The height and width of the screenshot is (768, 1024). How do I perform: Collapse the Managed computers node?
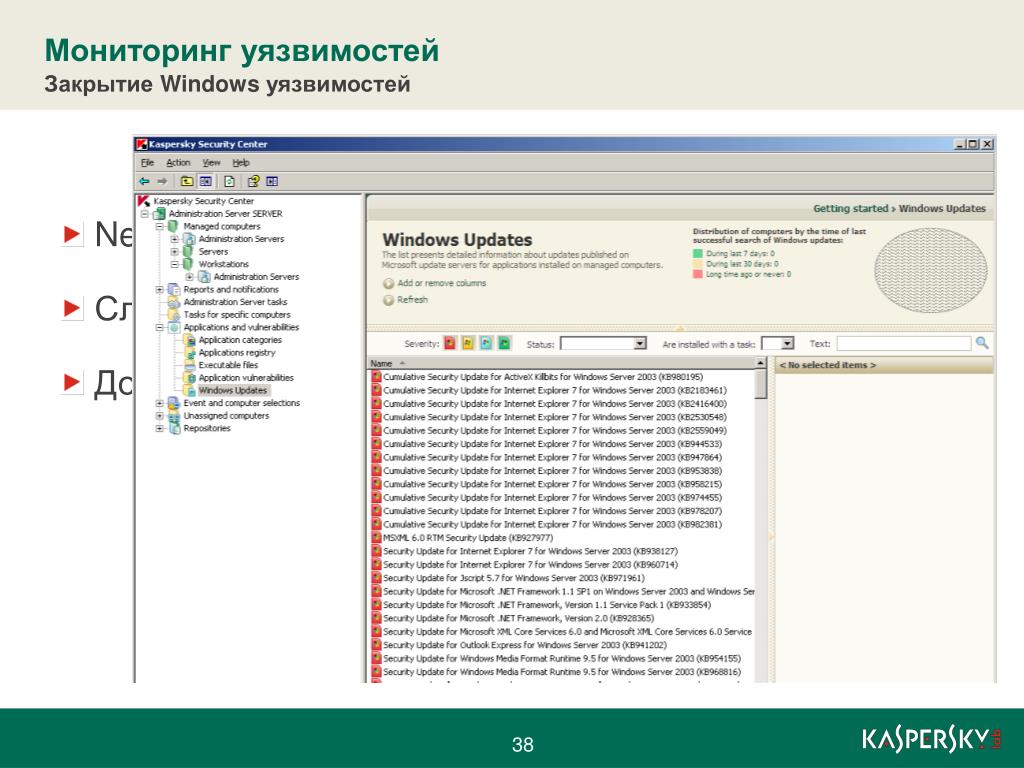[159, 226]
